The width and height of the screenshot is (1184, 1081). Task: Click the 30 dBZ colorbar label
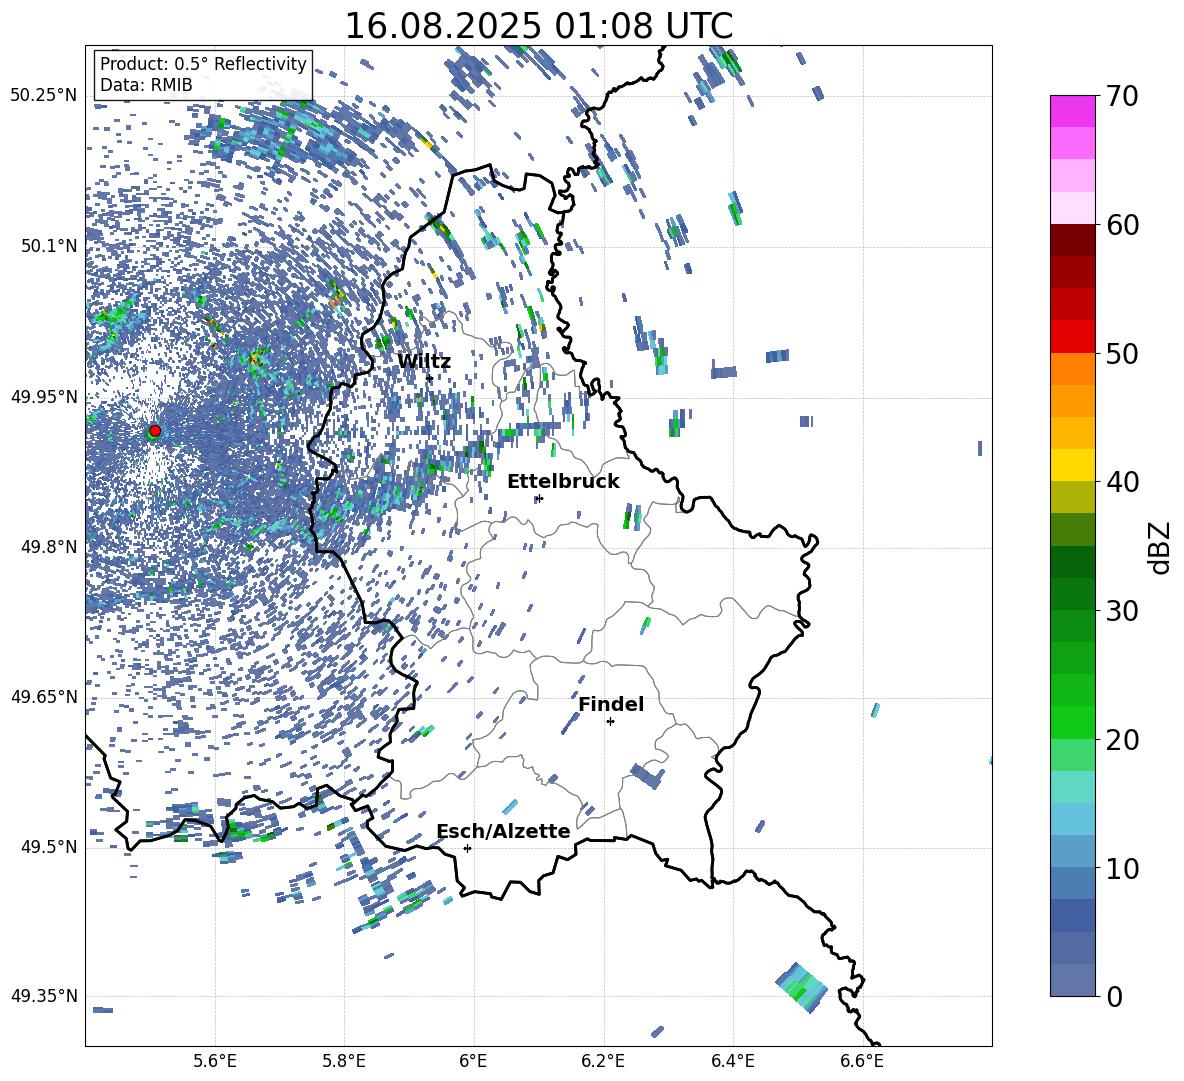click(x=1121, y=610)
